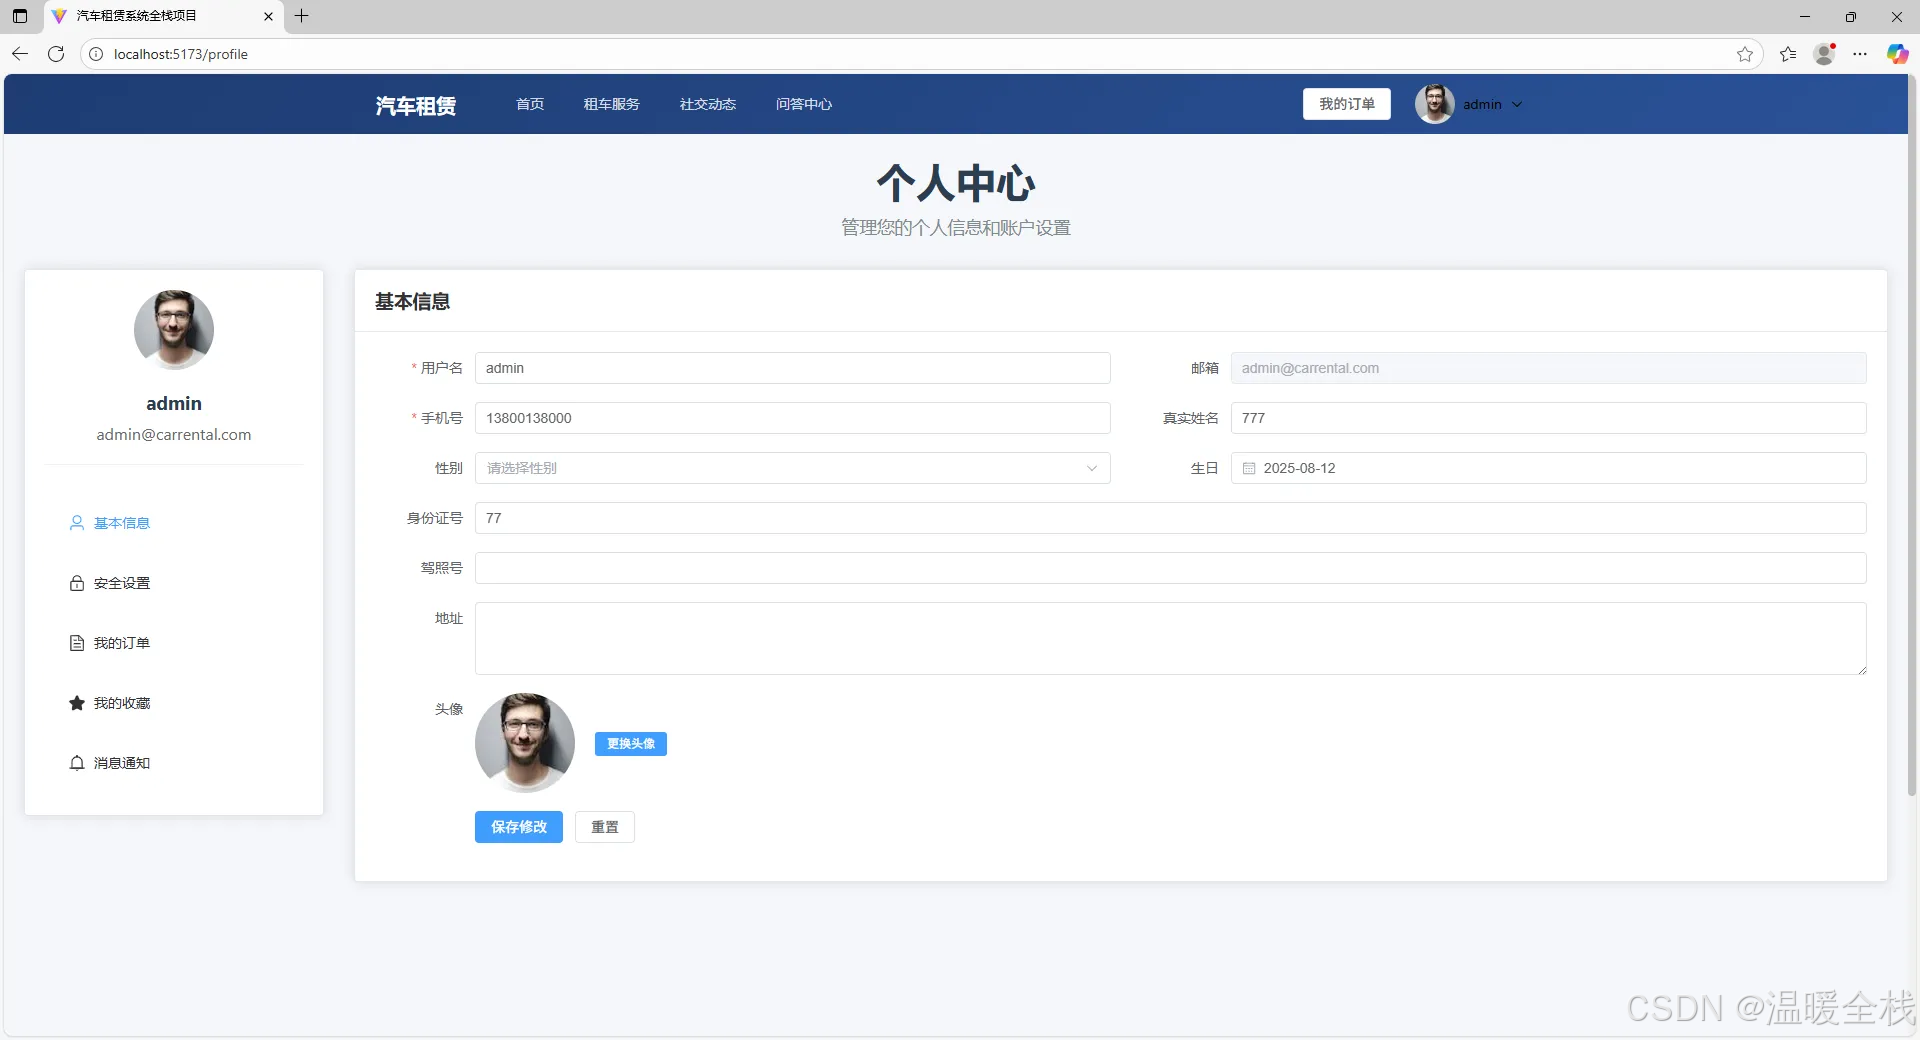Open the browser settings menu (three dots)
Screen dimensions: 1920x1040
[x=1861, y=54]
